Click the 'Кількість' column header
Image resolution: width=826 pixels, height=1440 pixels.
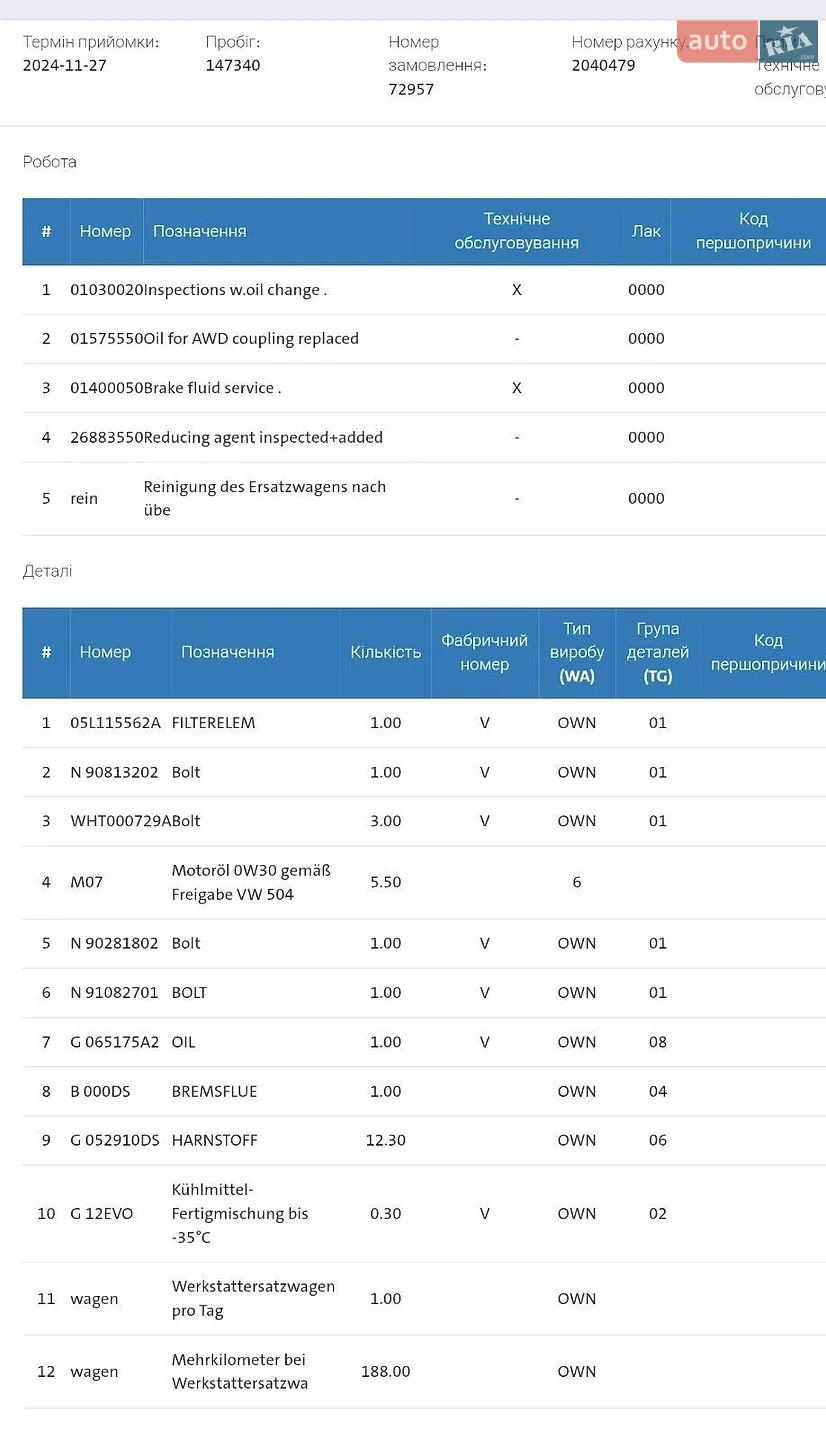coord(386,652)
